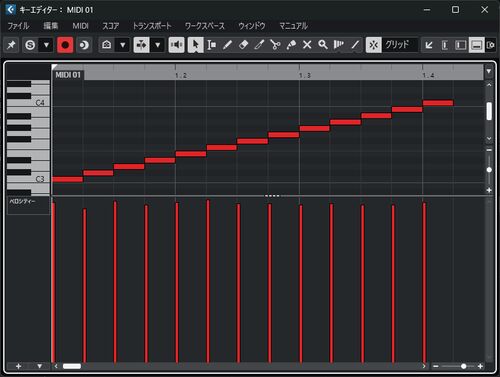Toggle the red Record in Editor button

pos(65,45)
